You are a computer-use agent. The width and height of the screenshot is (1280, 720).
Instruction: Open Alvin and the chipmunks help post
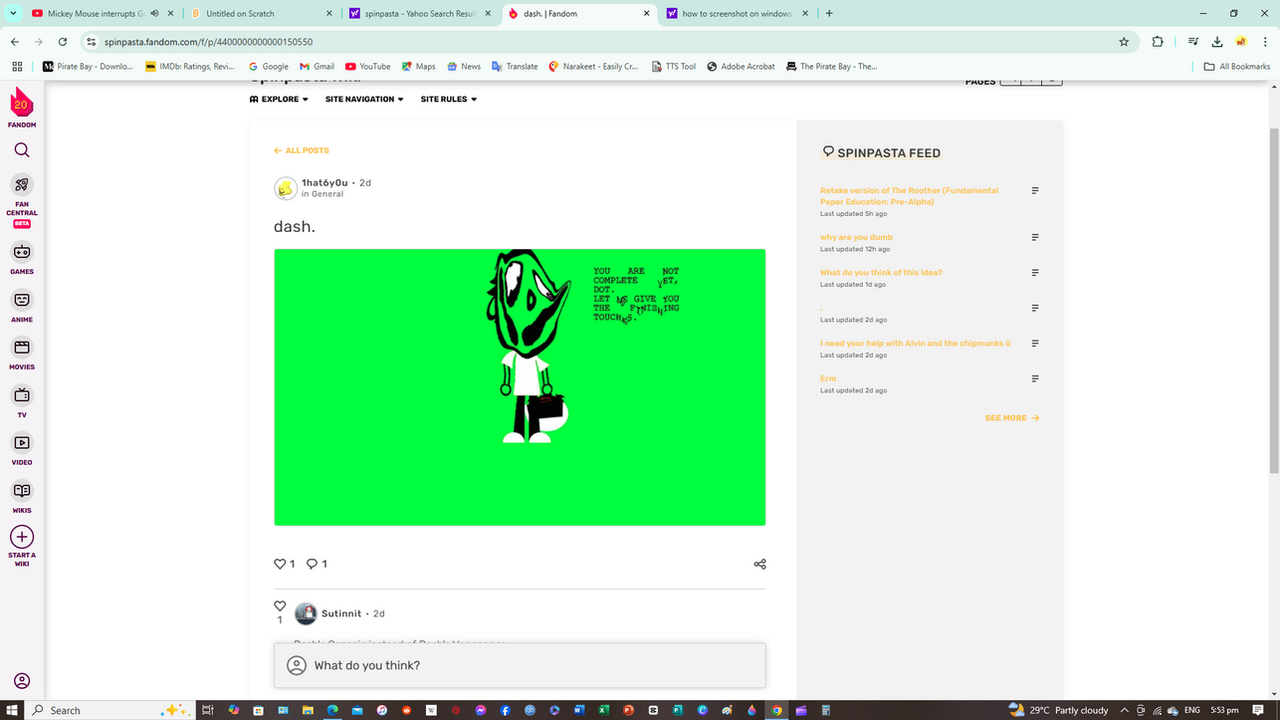915,343
